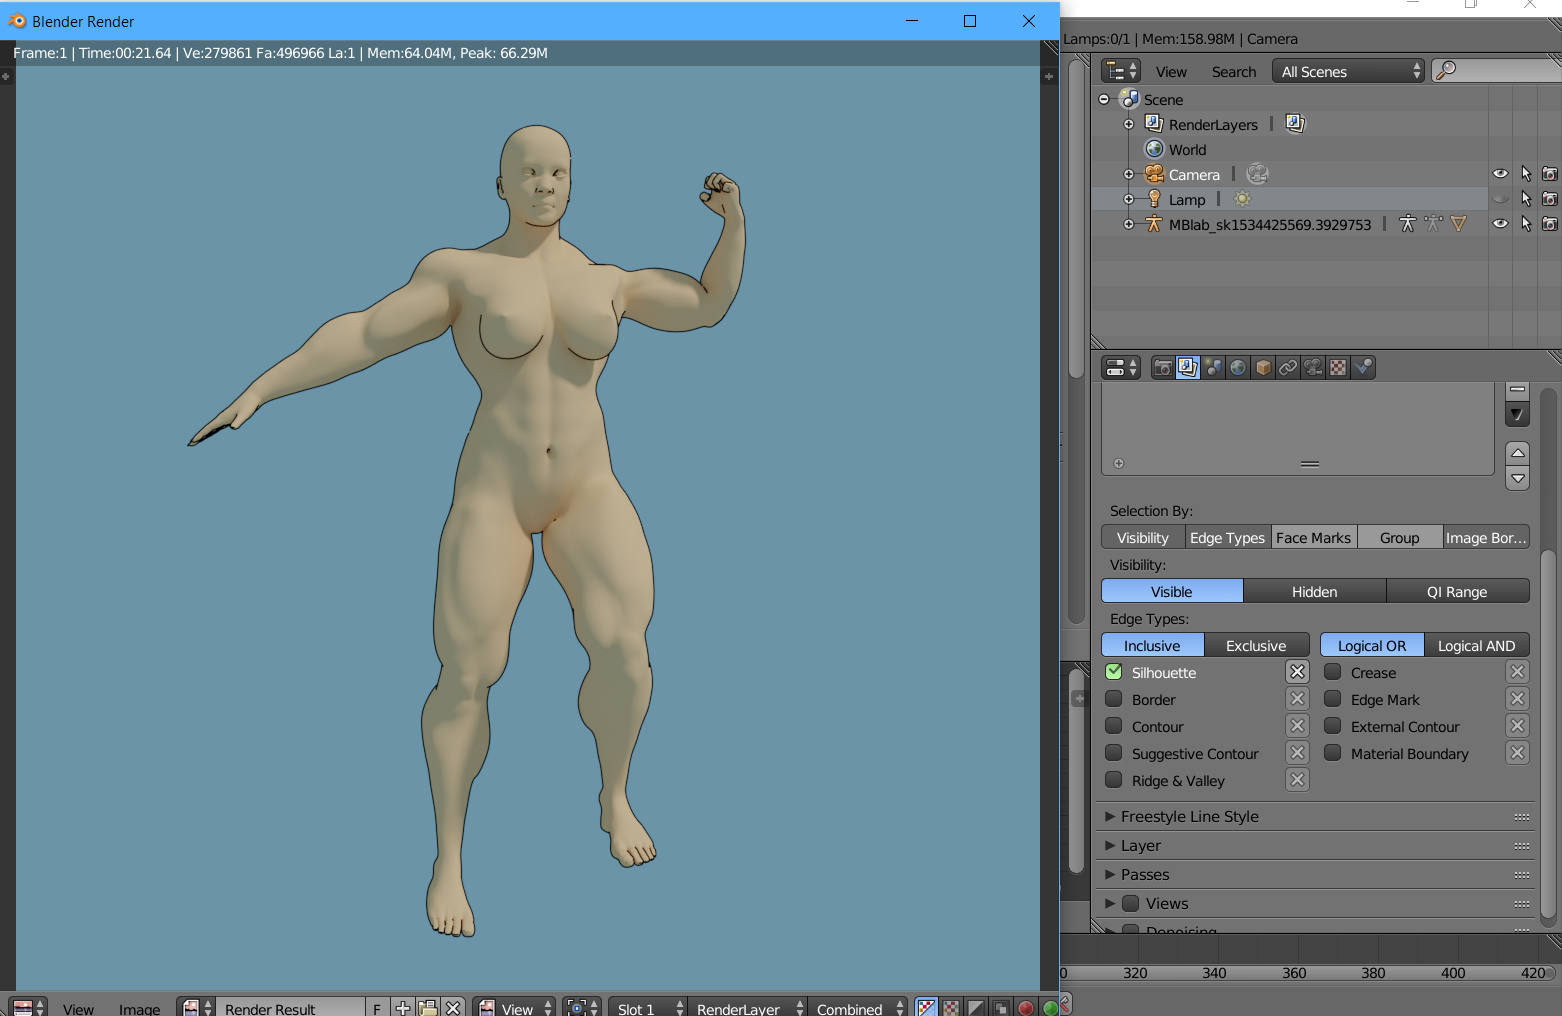
Task: Expand the MBlab_sk armature tree item
Action: tap(1129, 224)
